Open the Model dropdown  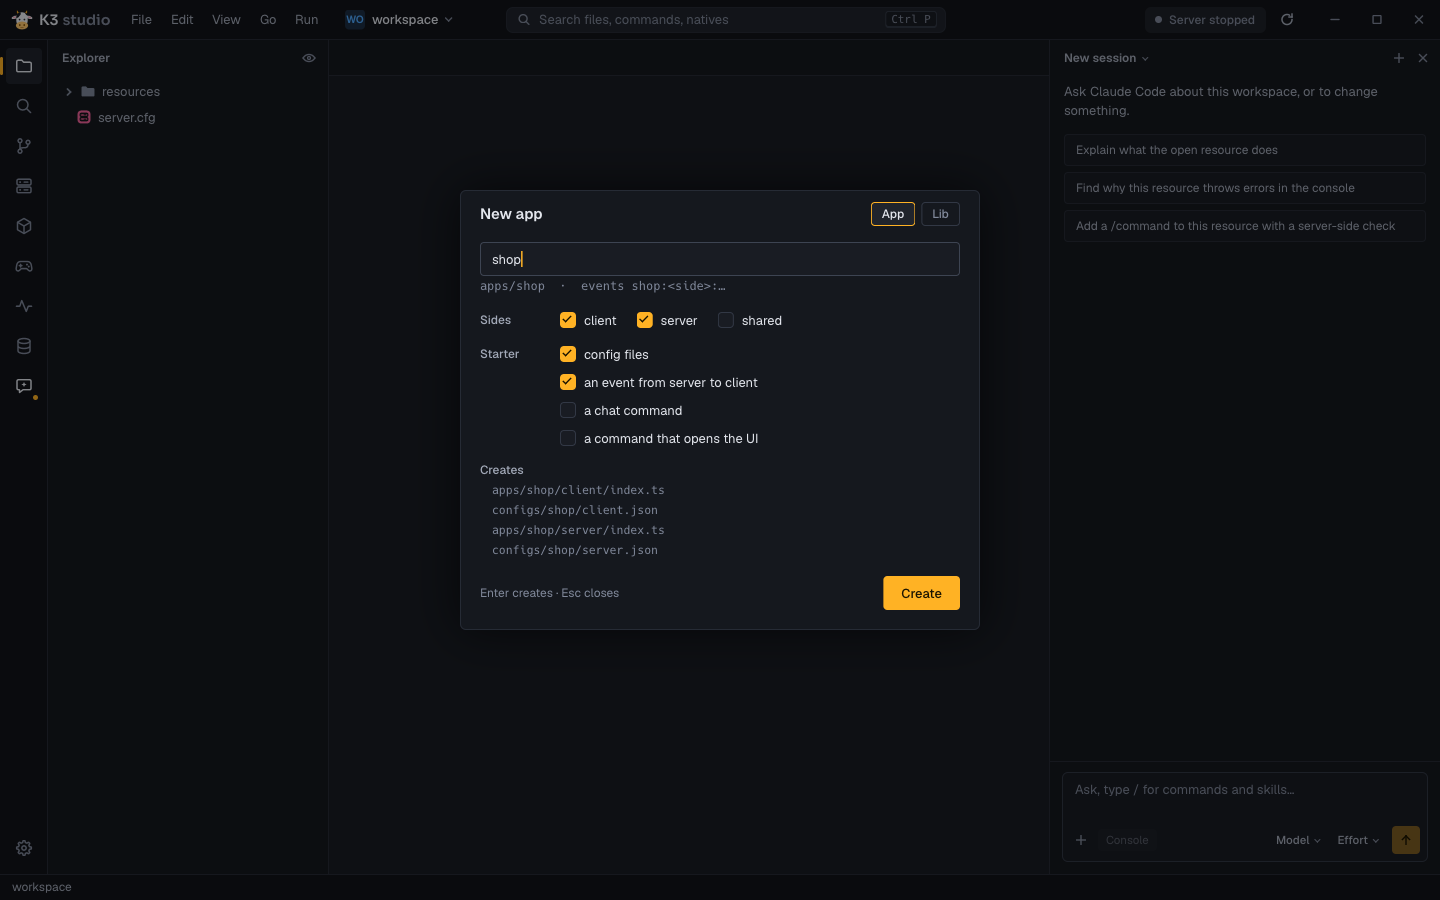pyautogui.click(x=1298, y=840)
